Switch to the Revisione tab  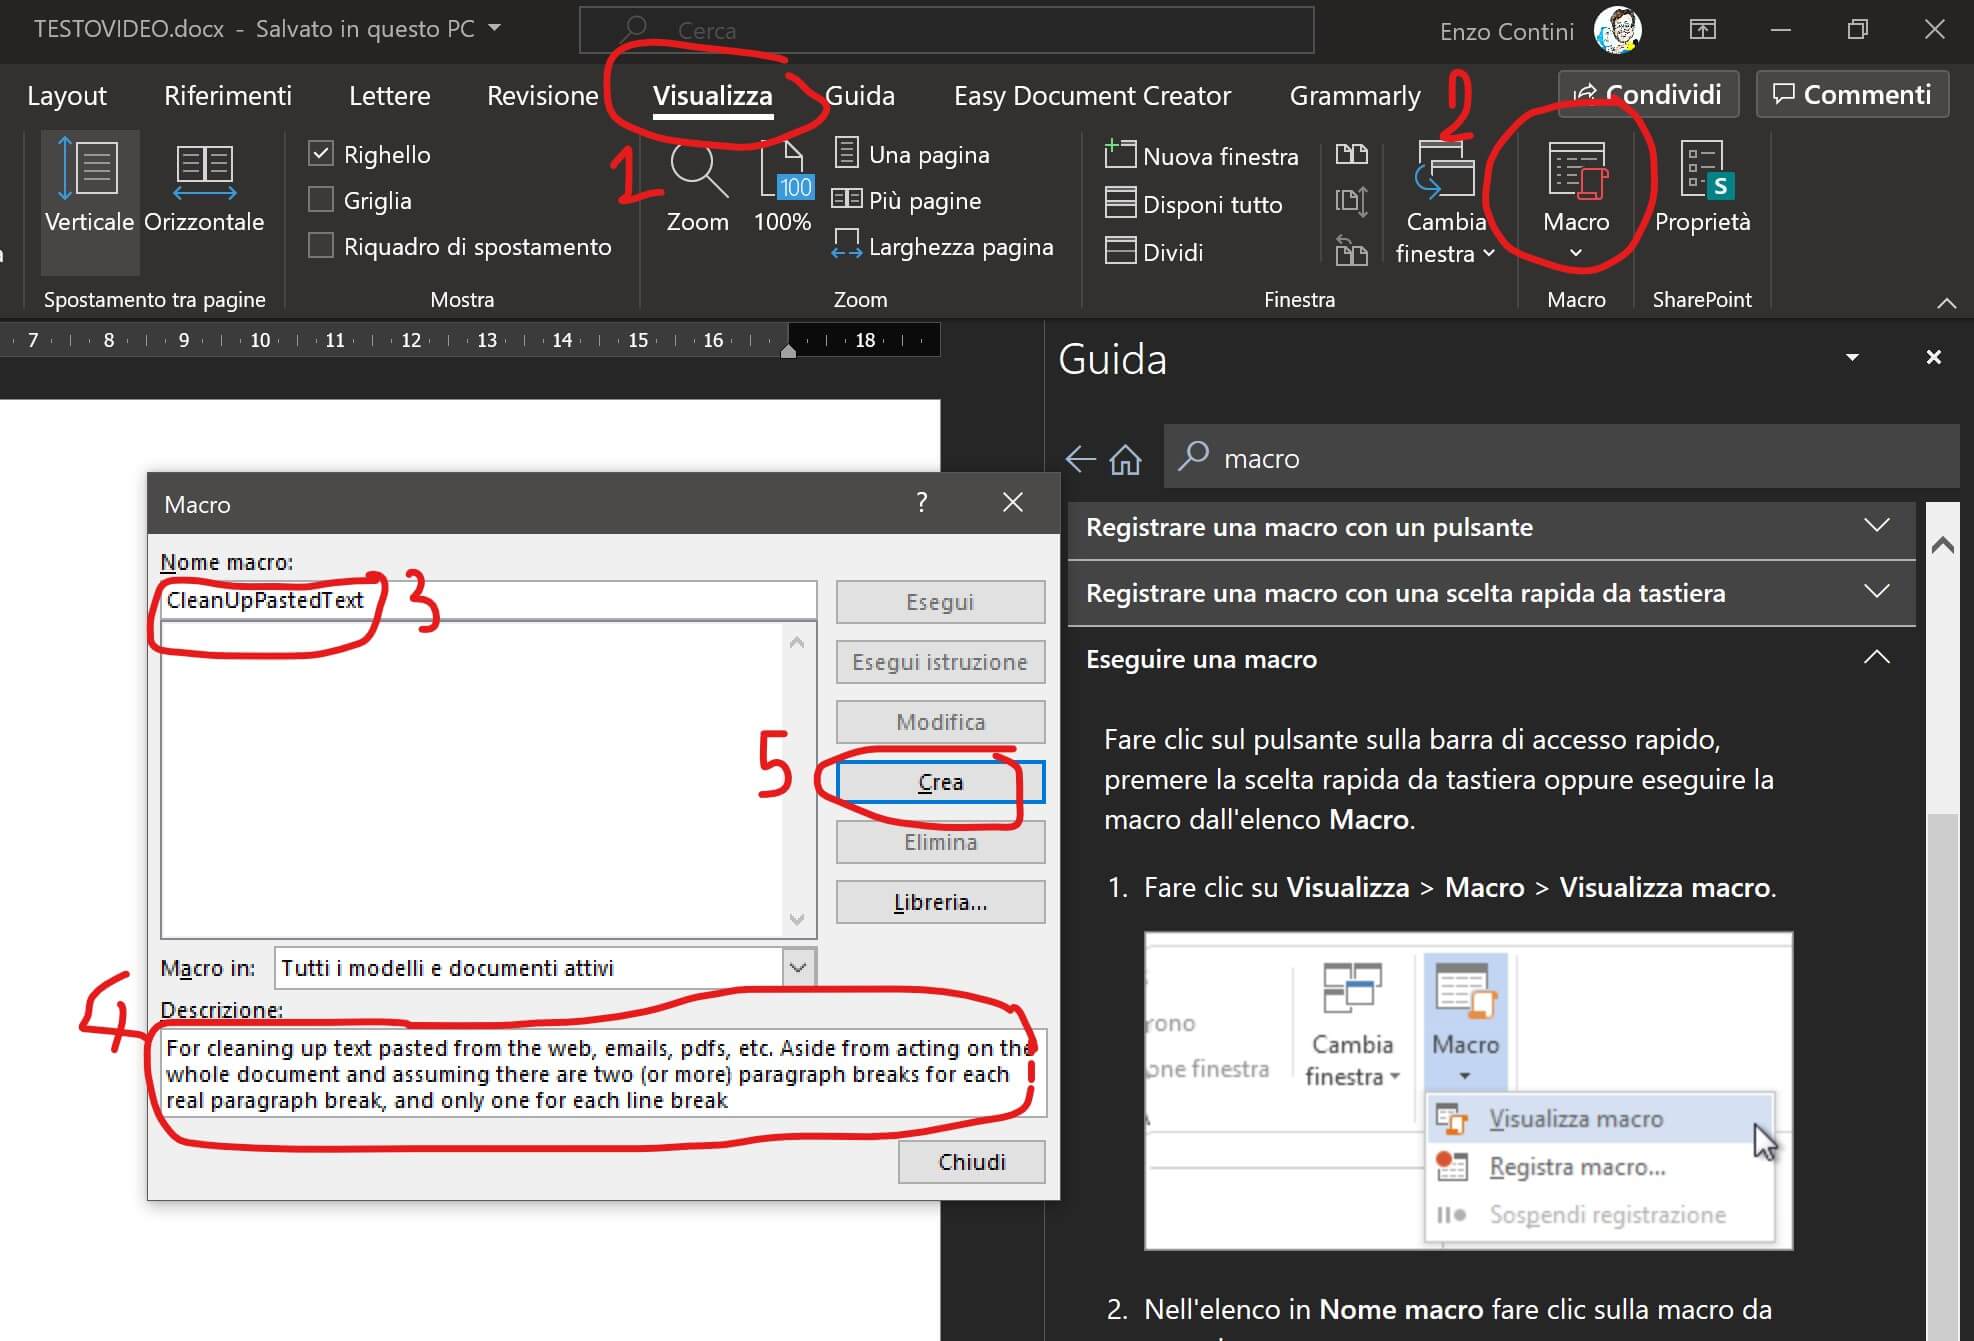pos(542,96)
